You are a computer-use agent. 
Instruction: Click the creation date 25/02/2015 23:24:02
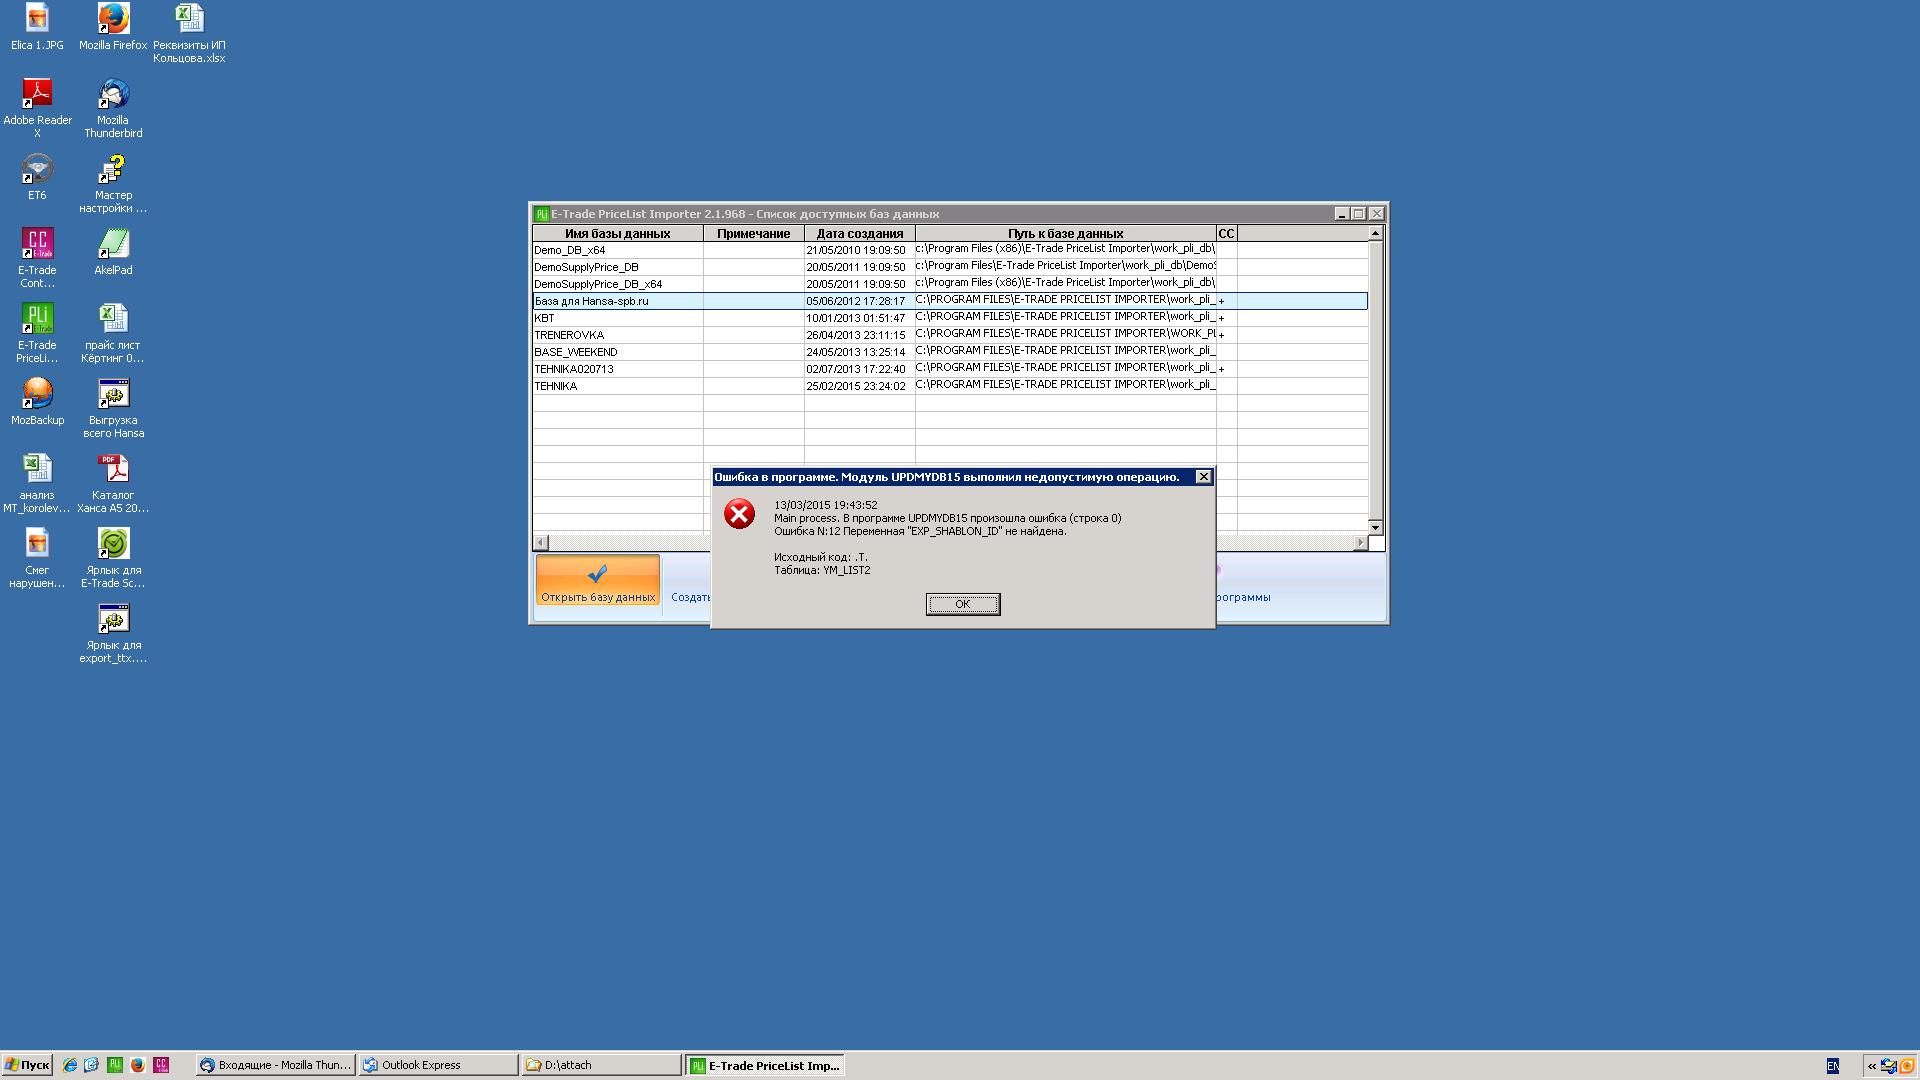click(856, 386)
